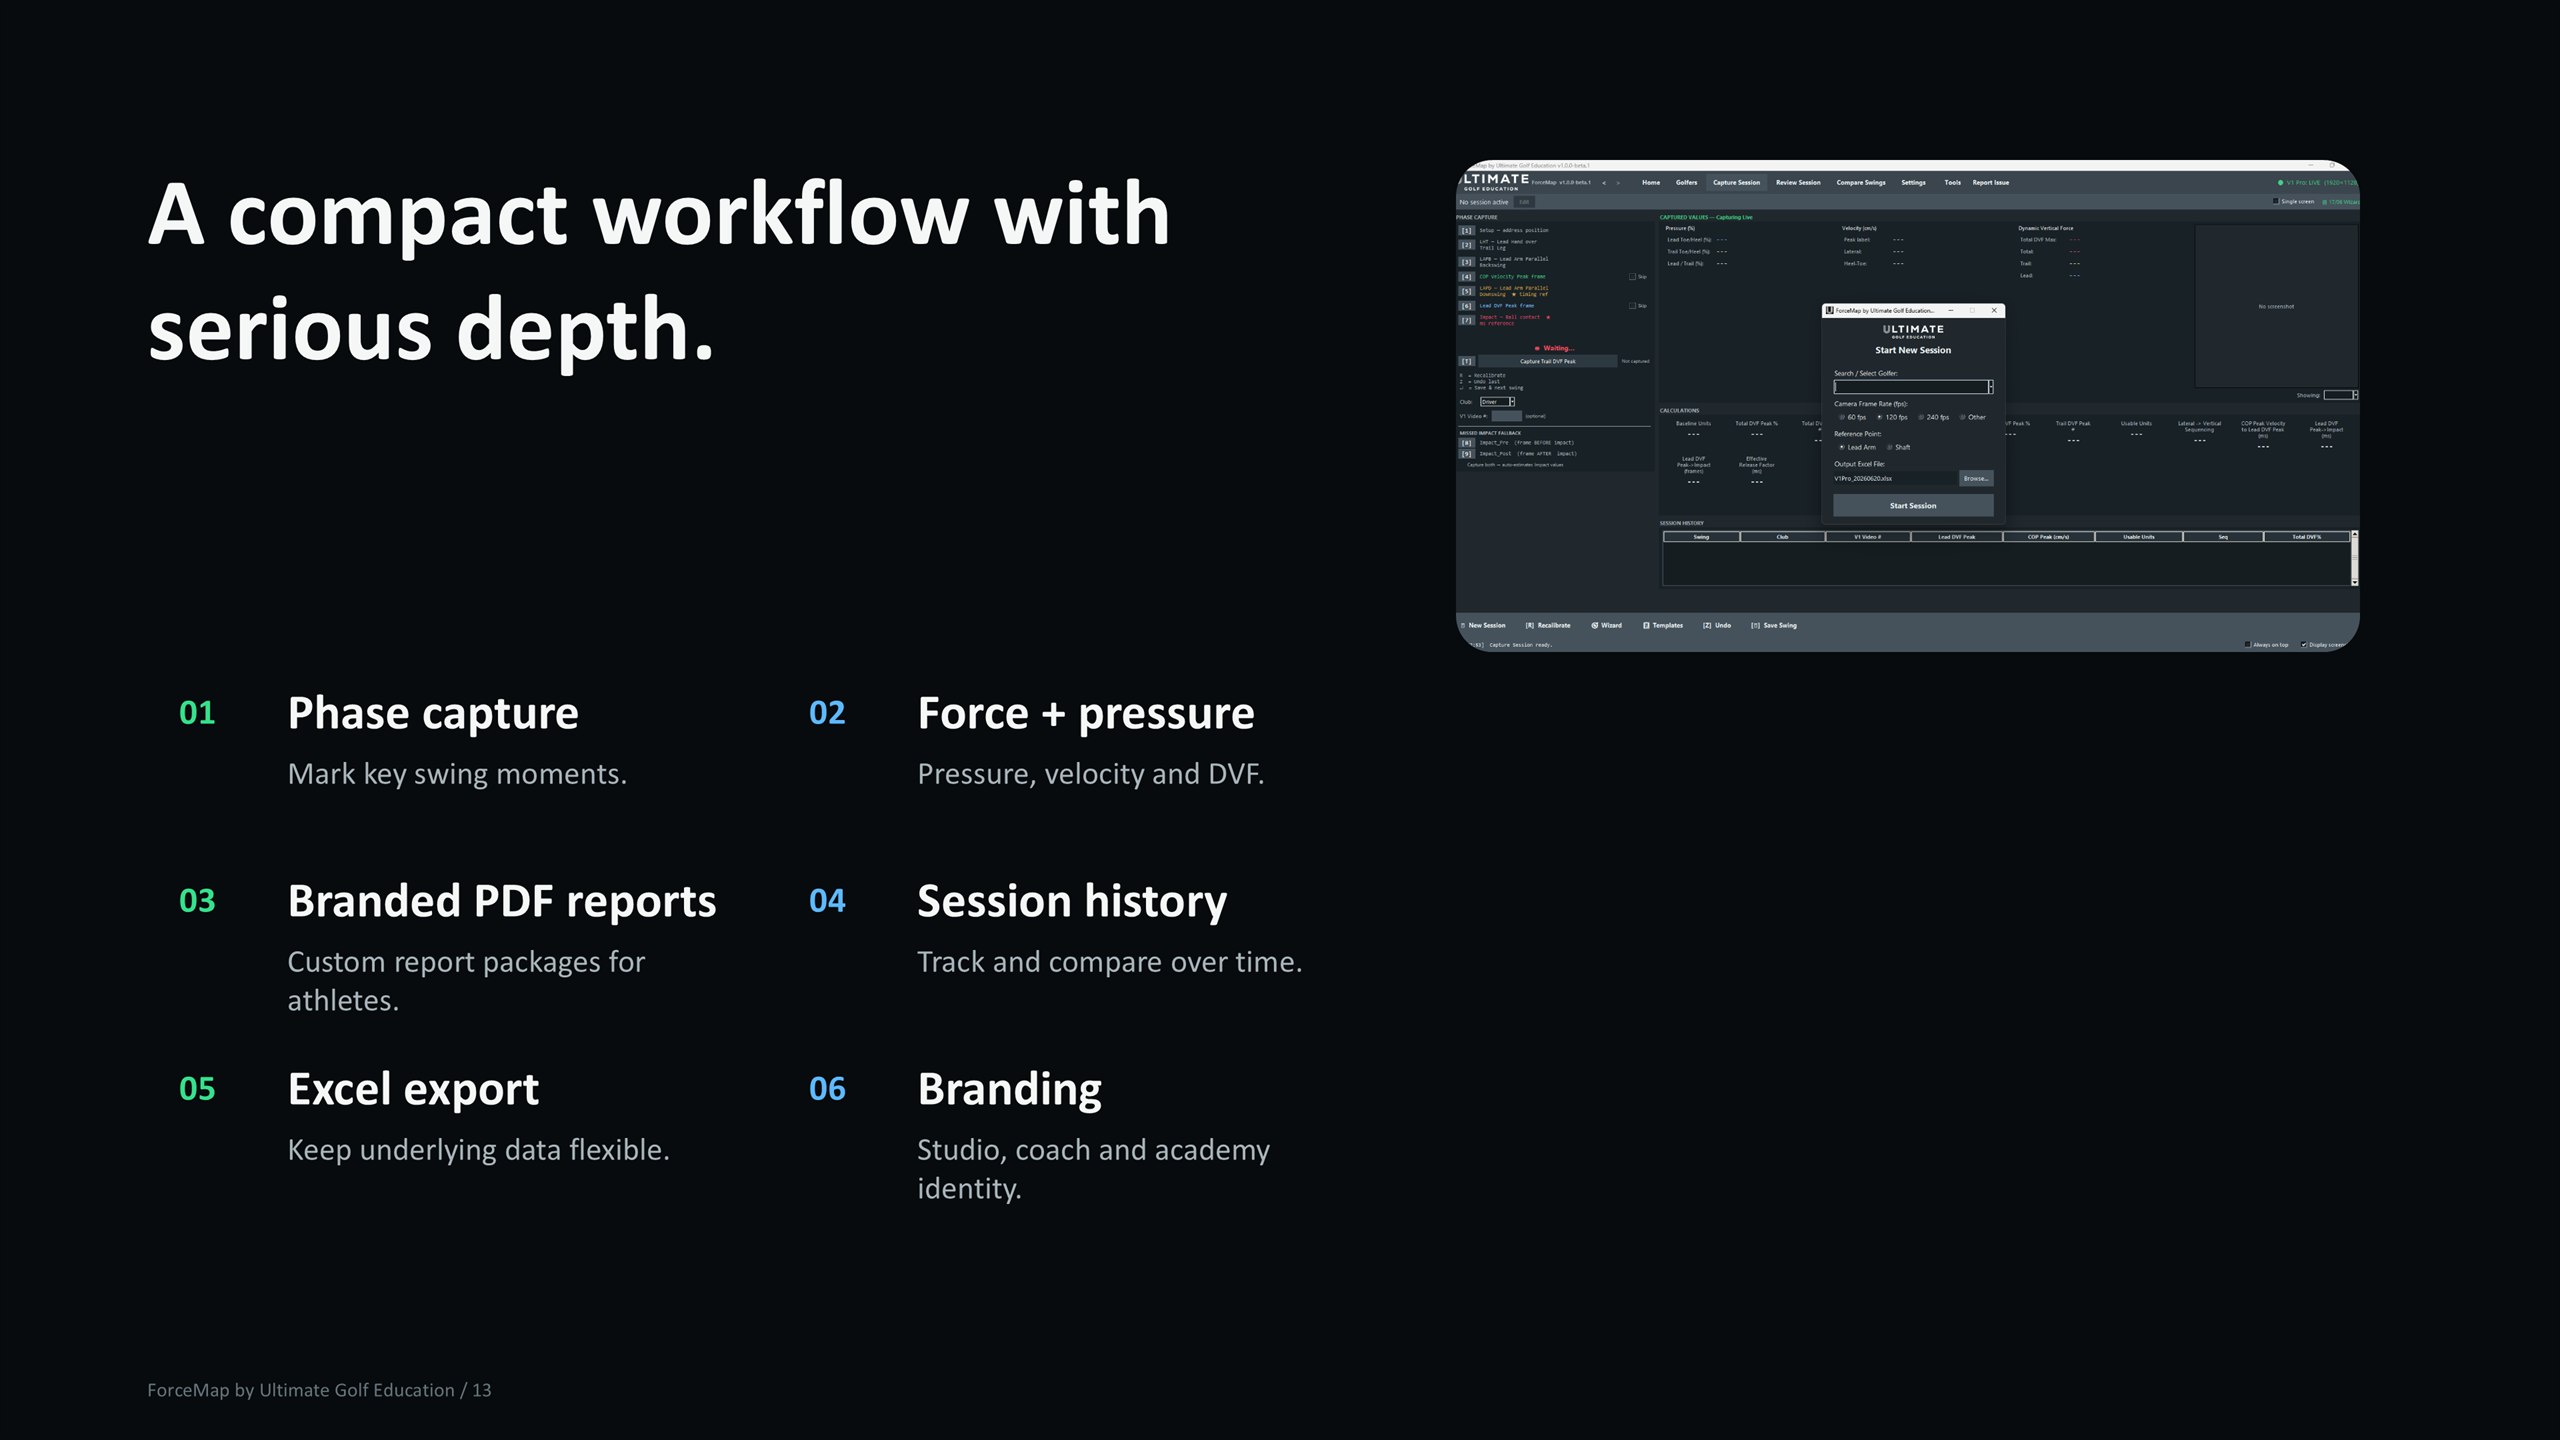Open the Club dropdown showing Driver
This screenshot has height=1440, width=2560.
1497,402
